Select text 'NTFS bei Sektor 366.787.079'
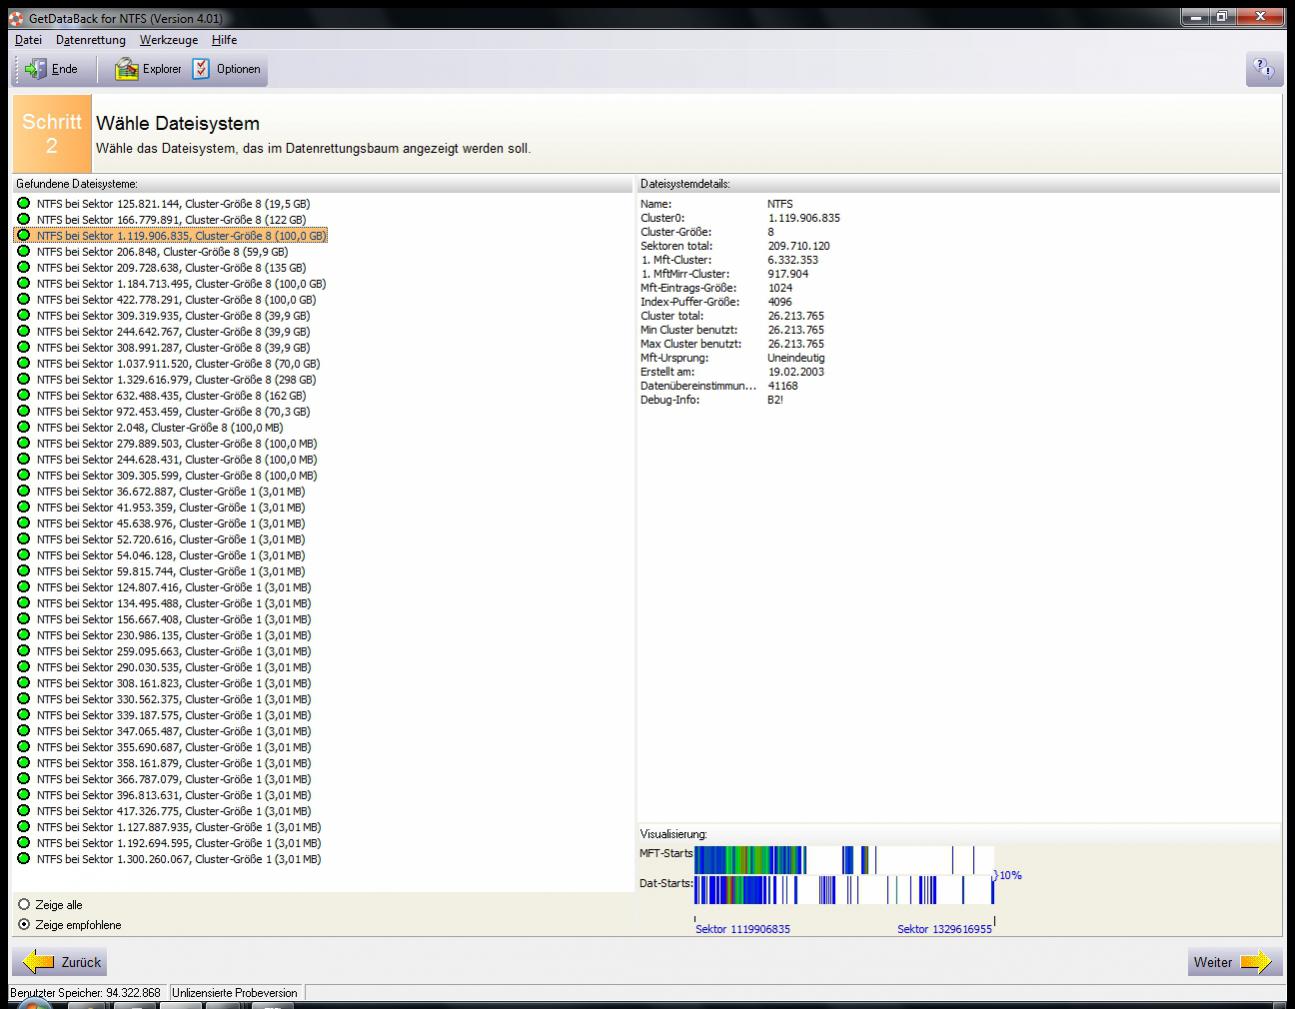 pyautogui.click(x=109, y=780)
